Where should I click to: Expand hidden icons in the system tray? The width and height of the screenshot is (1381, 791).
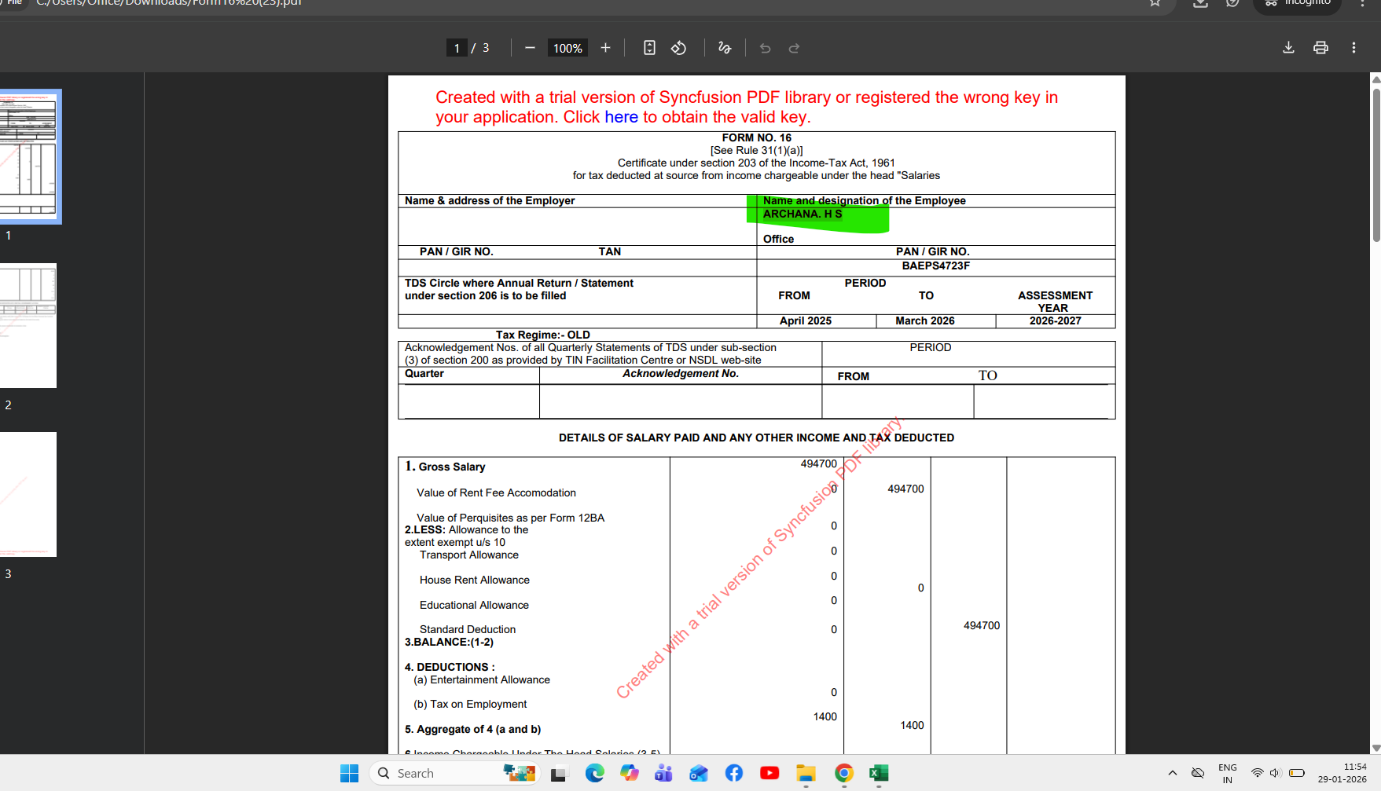click(1173, 772)
